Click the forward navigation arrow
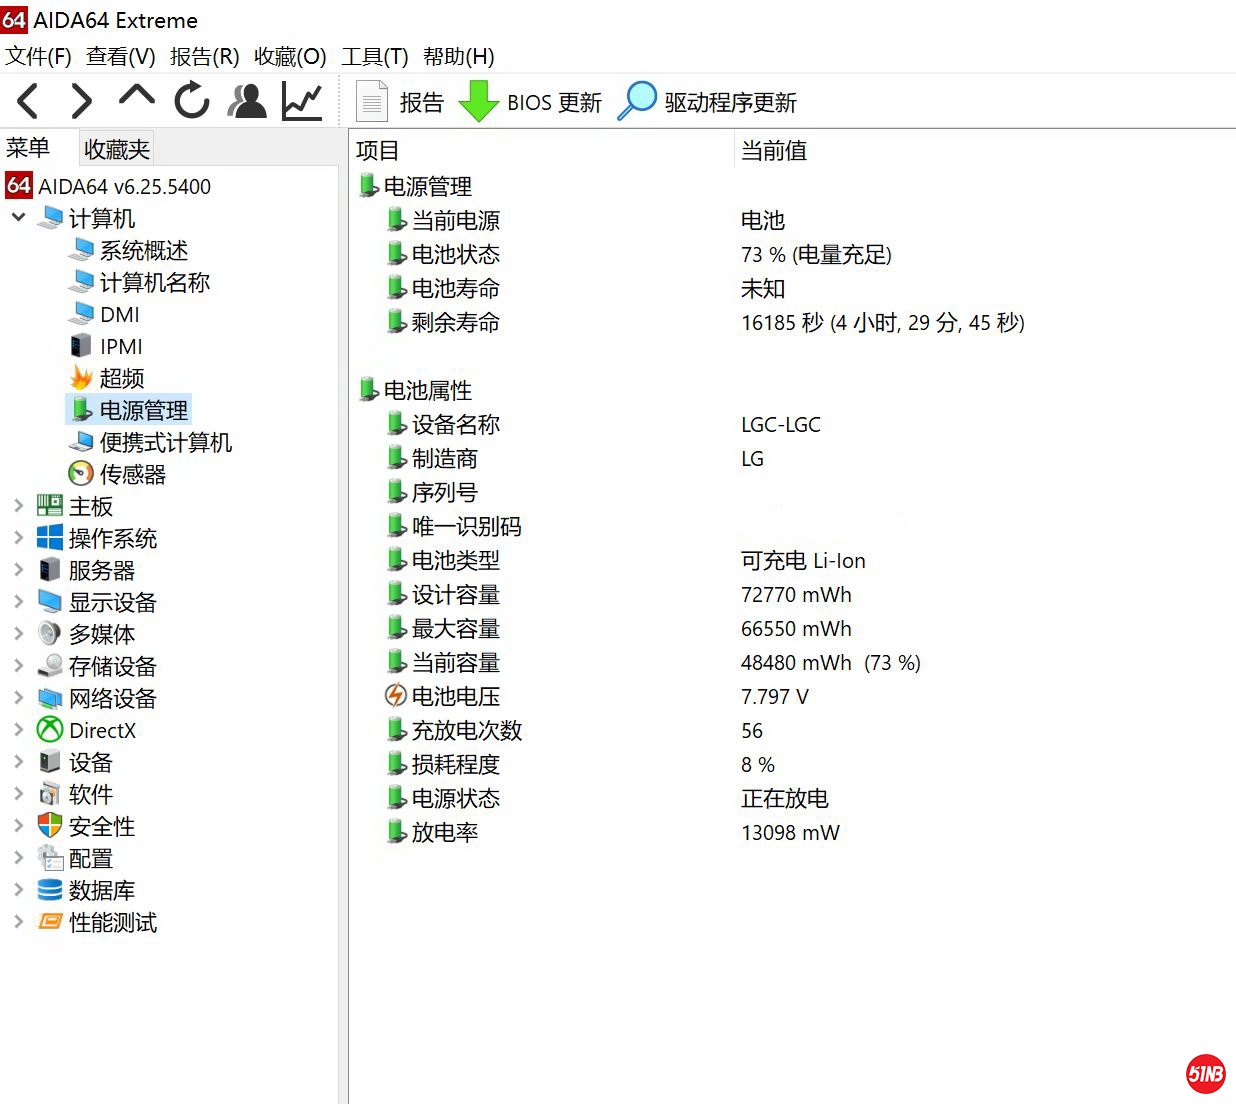The width and height of the screenshot is (1236, 1104). 81,101
